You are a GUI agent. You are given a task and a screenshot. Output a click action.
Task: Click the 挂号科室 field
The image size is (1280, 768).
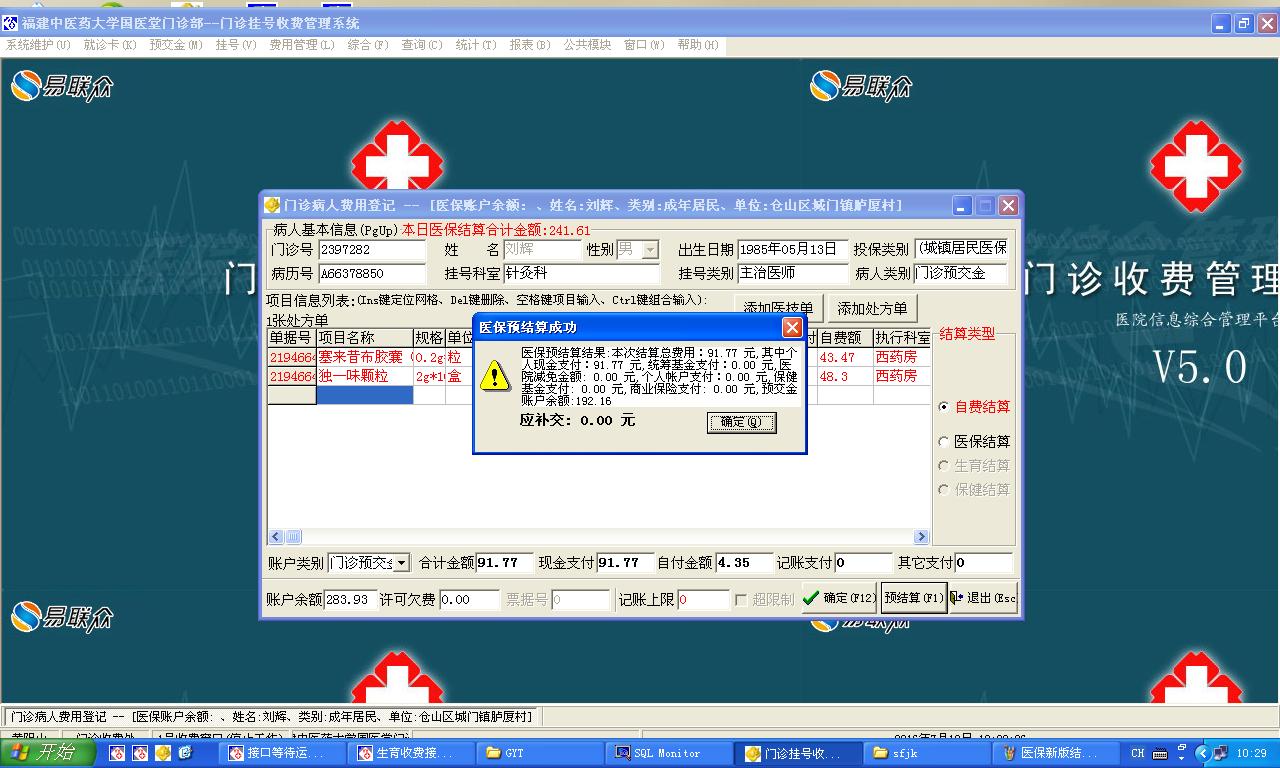tap(581, 273)
